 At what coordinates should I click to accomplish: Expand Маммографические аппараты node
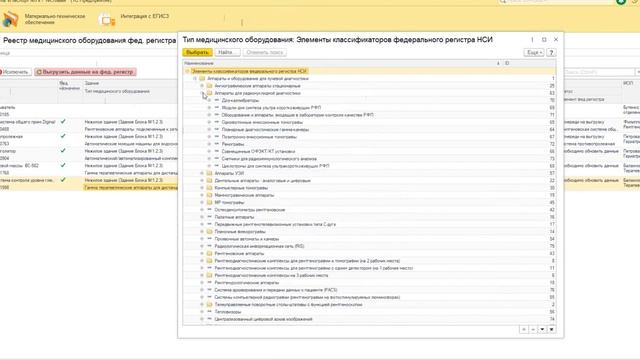tap(202, 195)
